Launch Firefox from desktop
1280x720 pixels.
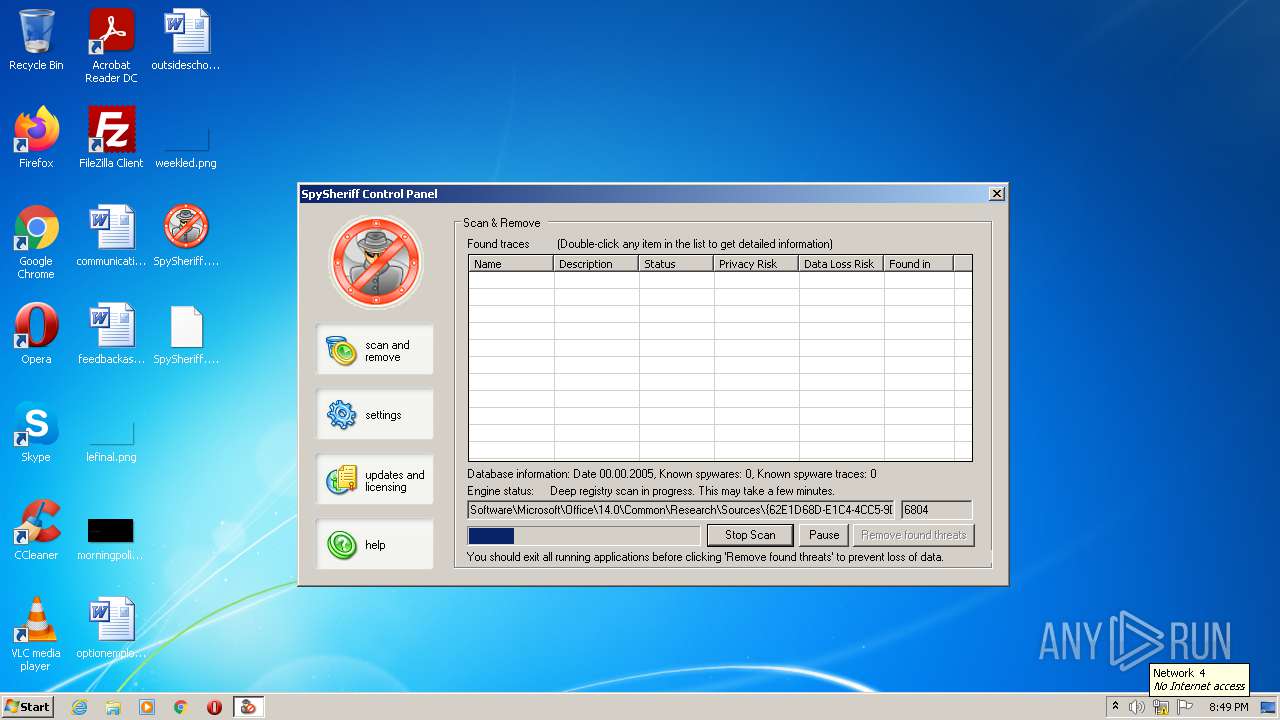coord(36,138)
